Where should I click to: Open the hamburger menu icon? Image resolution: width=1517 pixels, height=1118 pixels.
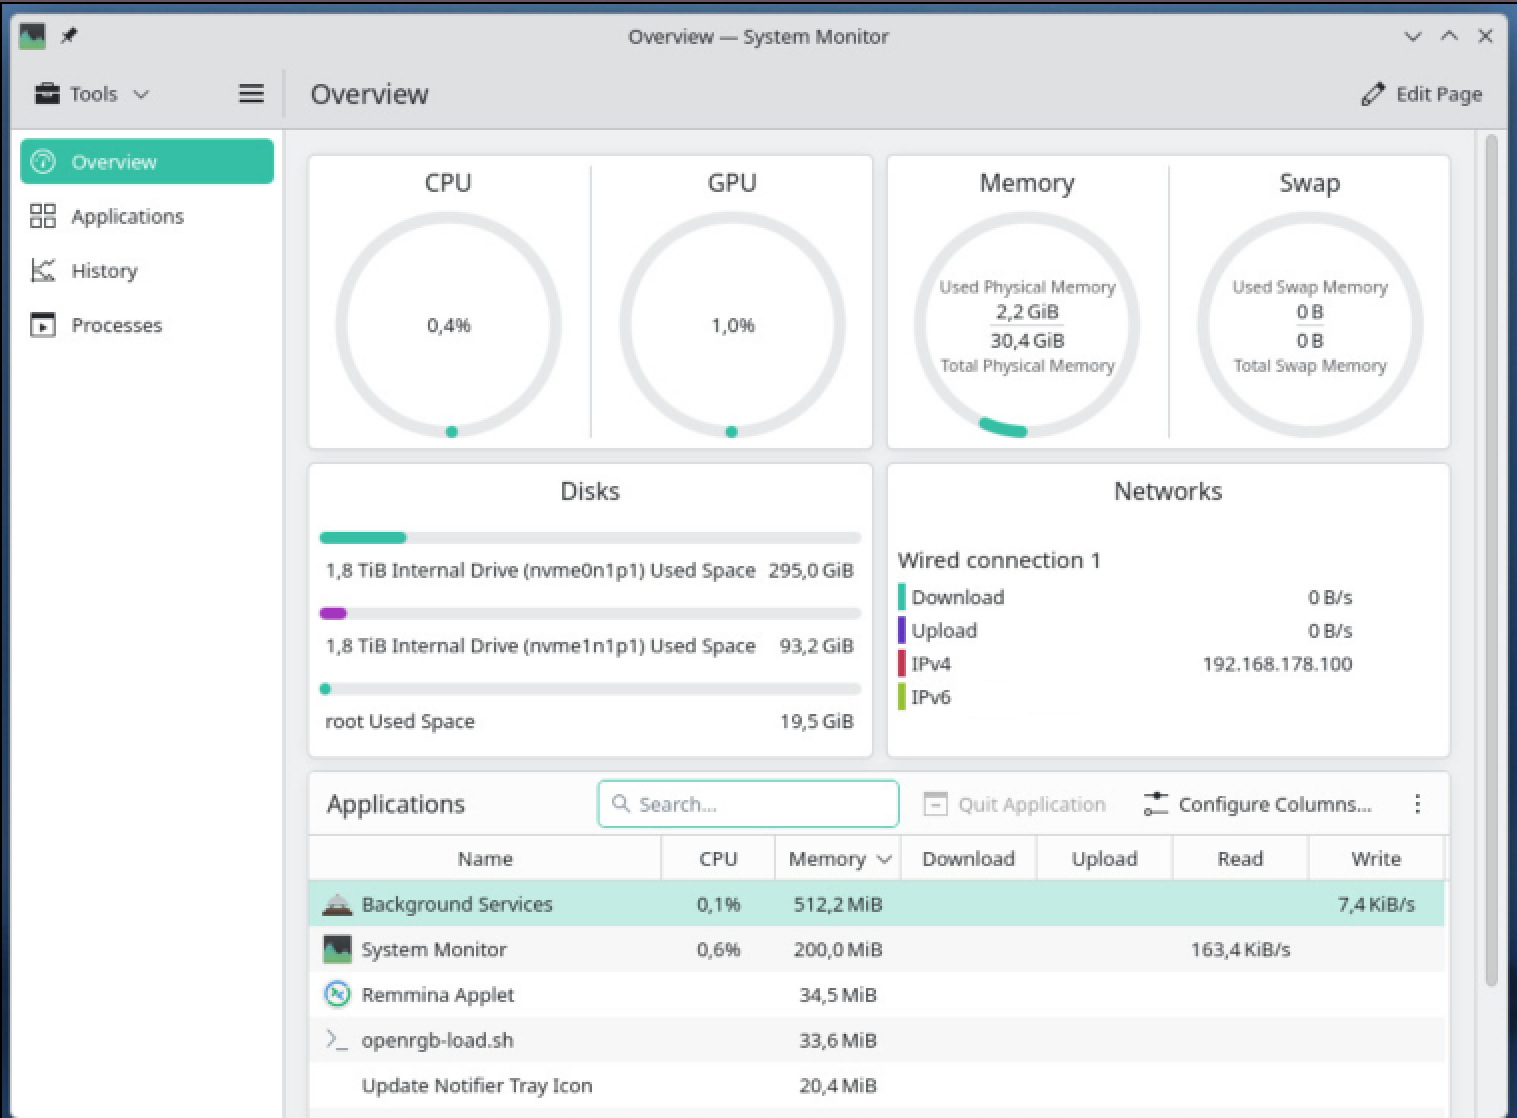point(251,94)
